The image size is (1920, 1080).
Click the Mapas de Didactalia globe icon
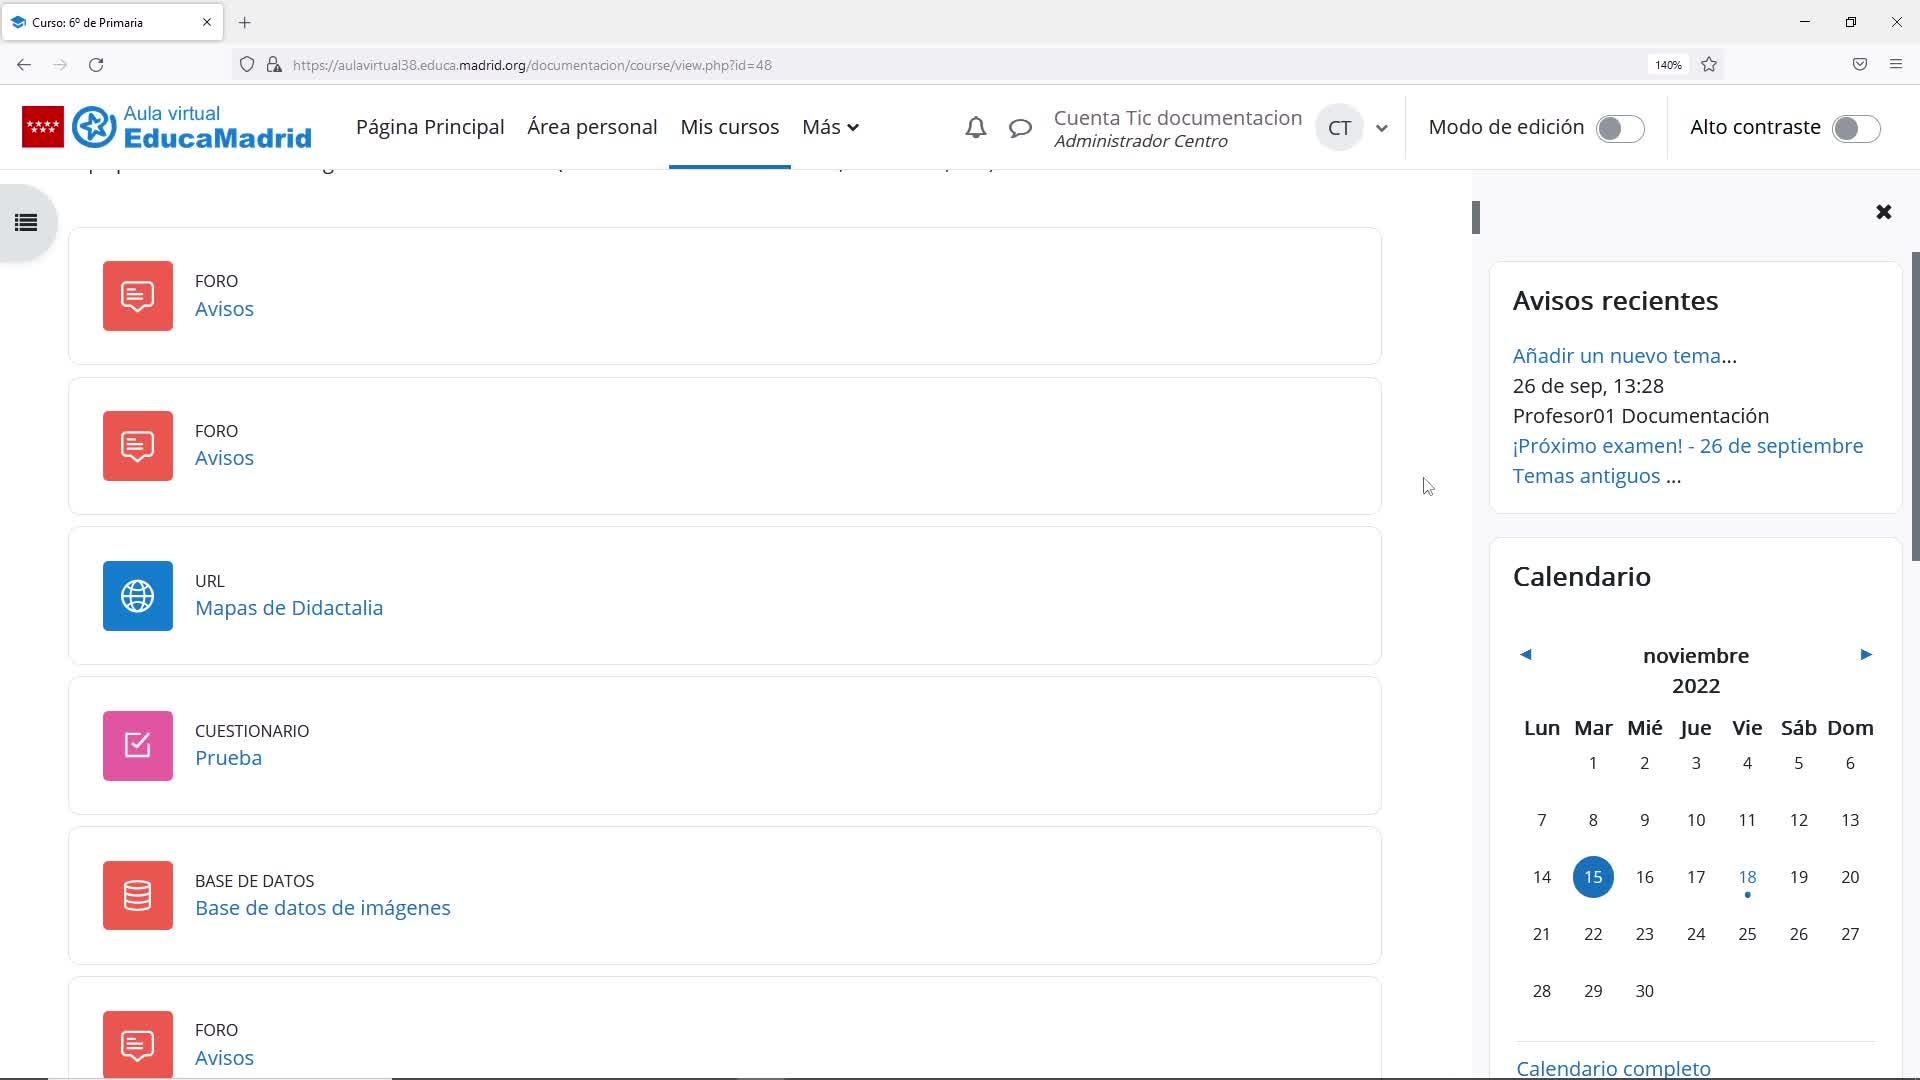(138, 596)
